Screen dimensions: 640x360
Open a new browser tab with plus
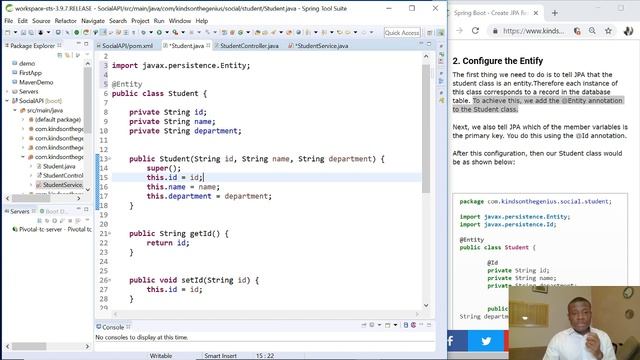point(555,13)
